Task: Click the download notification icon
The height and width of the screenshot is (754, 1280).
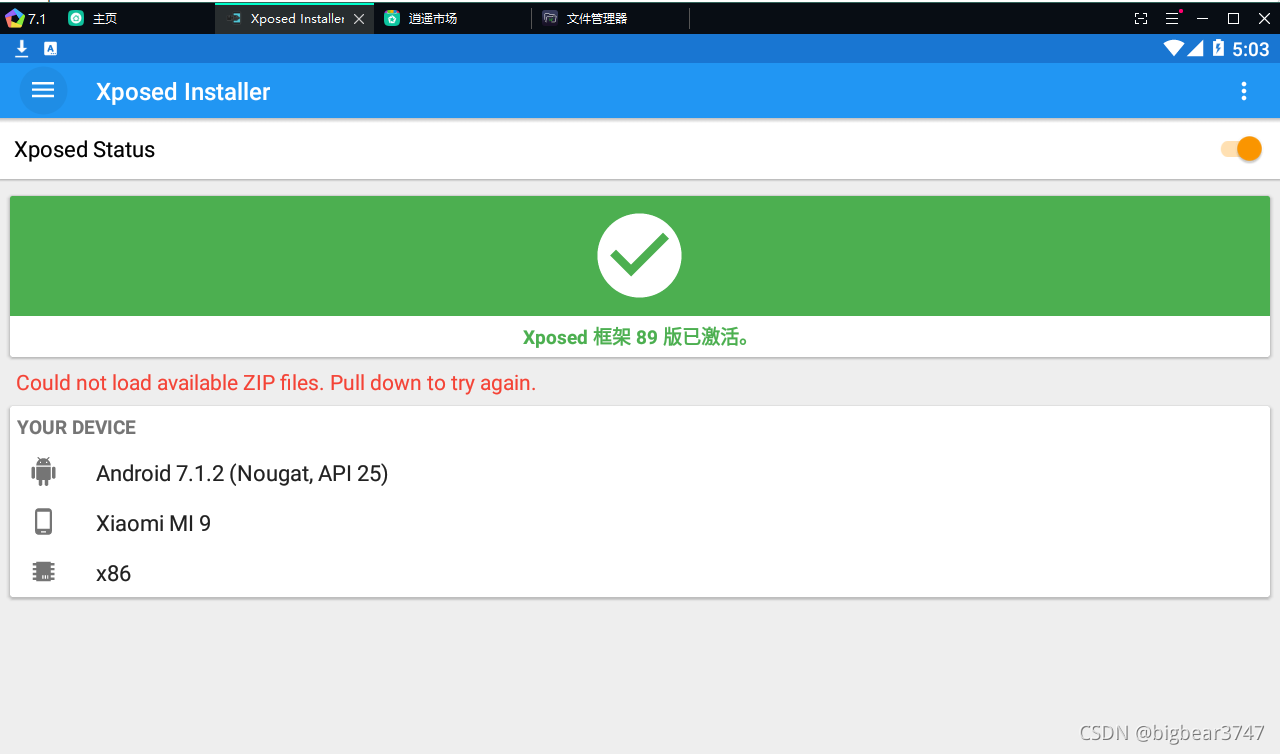Action: click(x=22, y=48)
